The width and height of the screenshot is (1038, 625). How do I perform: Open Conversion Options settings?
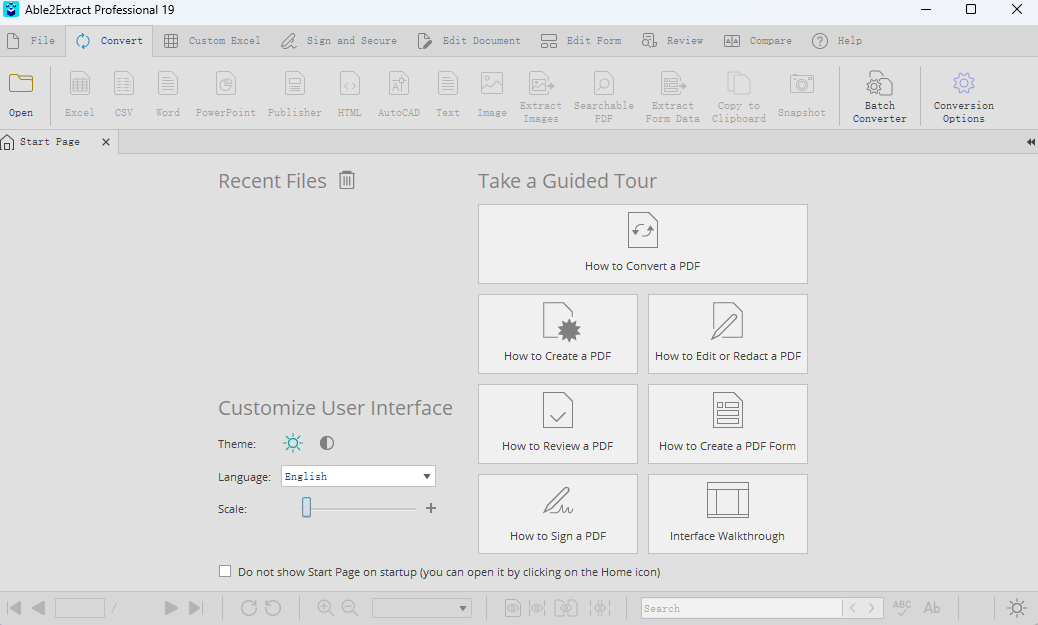963,97
